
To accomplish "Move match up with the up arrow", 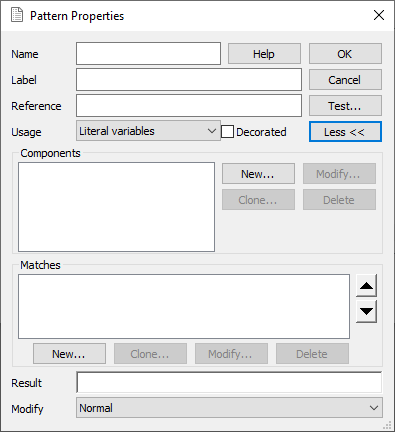I will pos(366,285).
